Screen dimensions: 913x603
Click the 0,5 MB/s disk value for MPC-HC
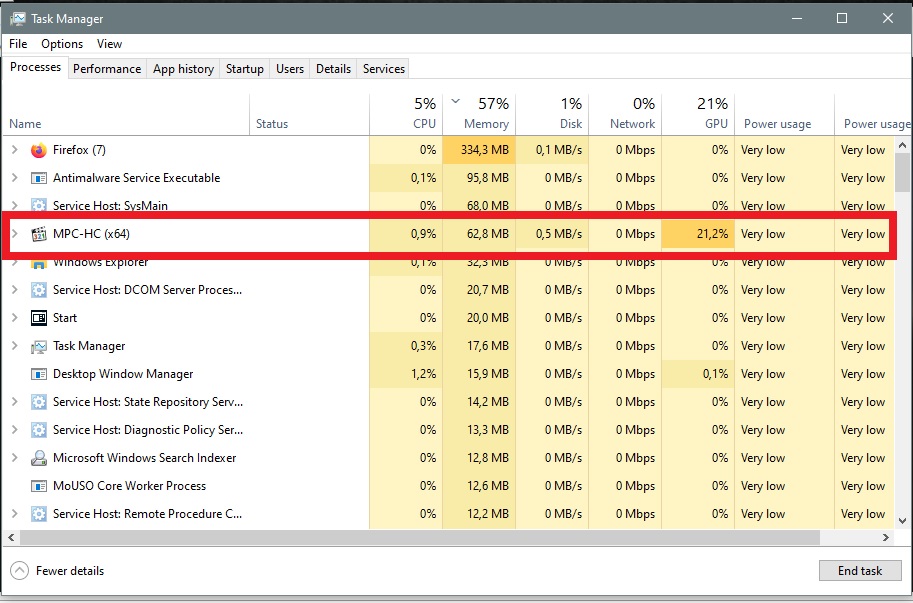coord(552,234)
